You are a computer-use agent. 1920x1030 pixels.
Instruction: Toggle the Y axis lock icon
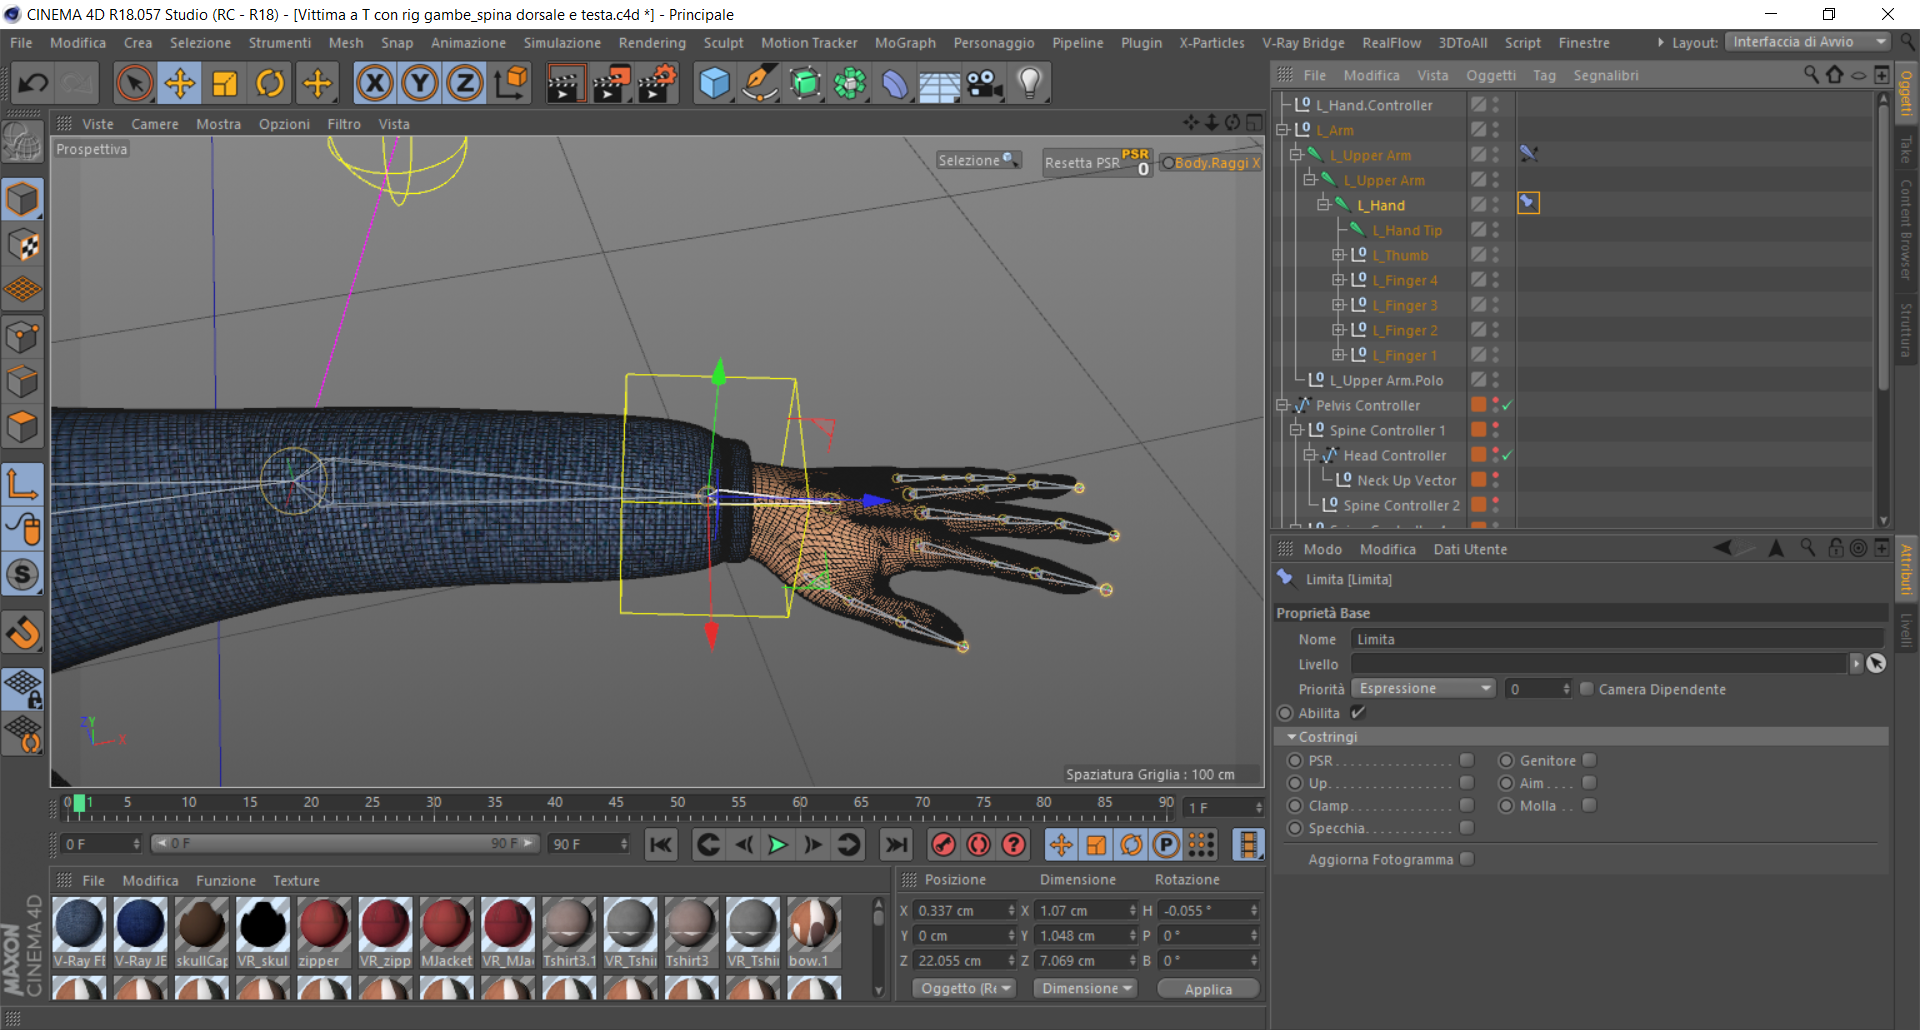pos(420,84)
